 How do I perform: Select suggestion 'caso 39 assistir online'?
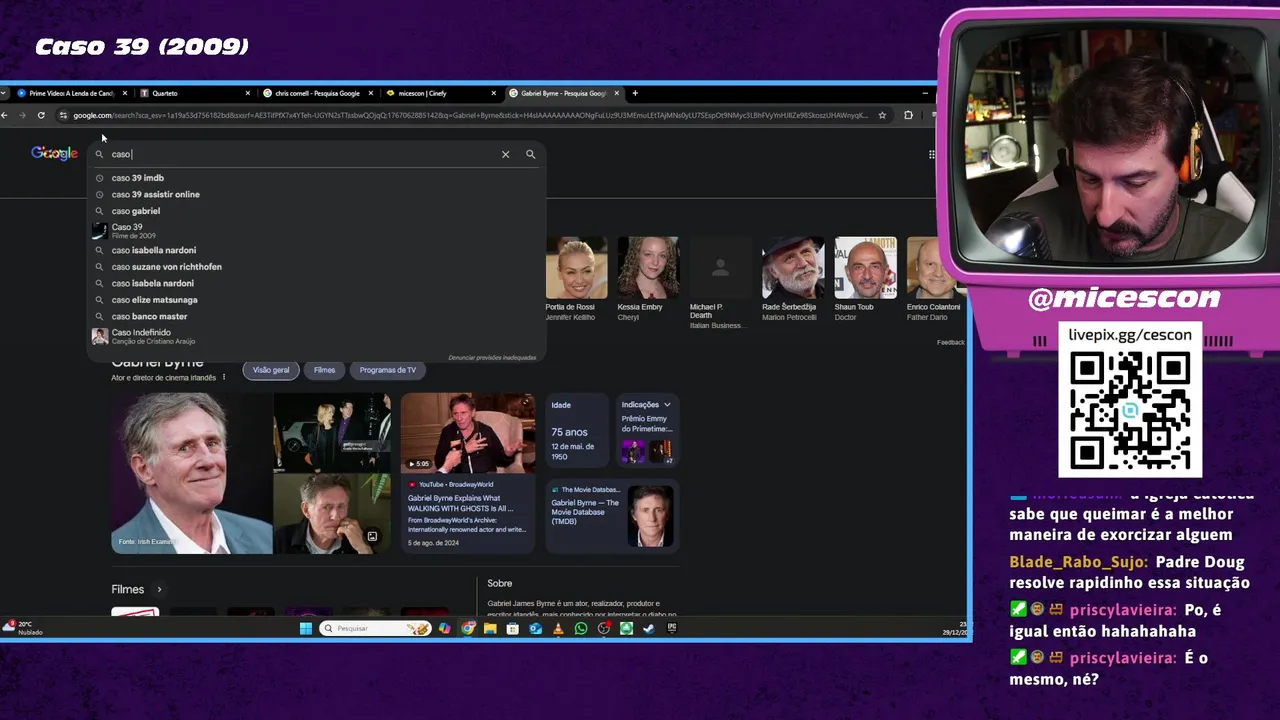(316, 194)
